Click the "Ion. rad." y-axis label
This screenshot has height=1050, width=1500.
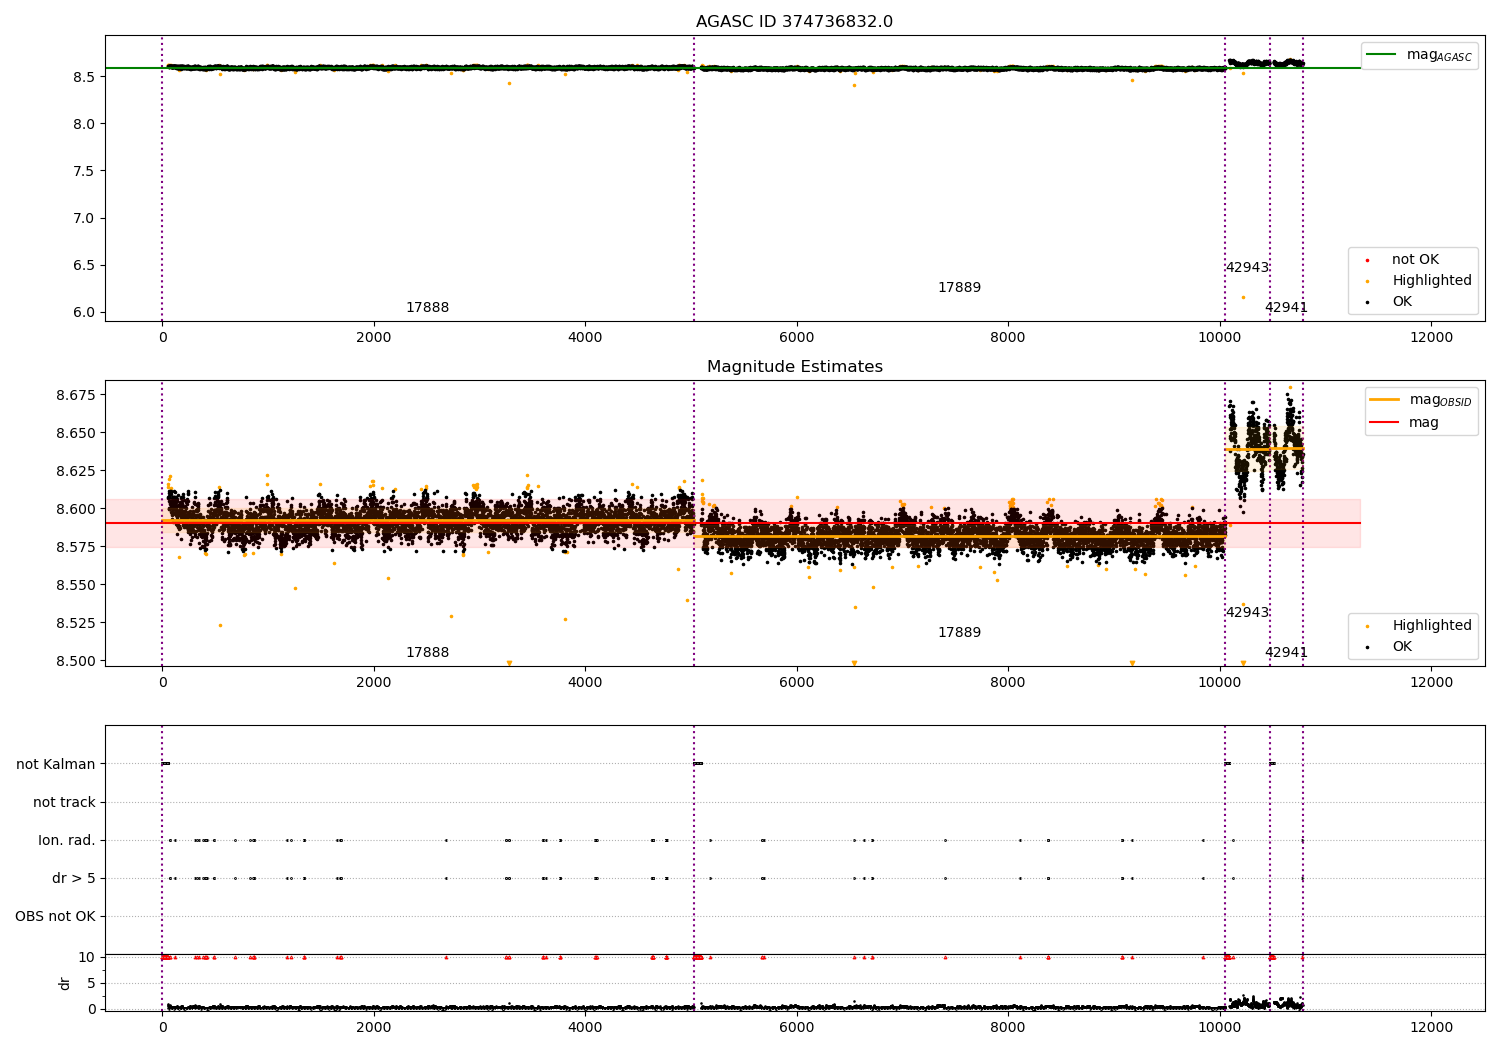click(x=67, y=841)
